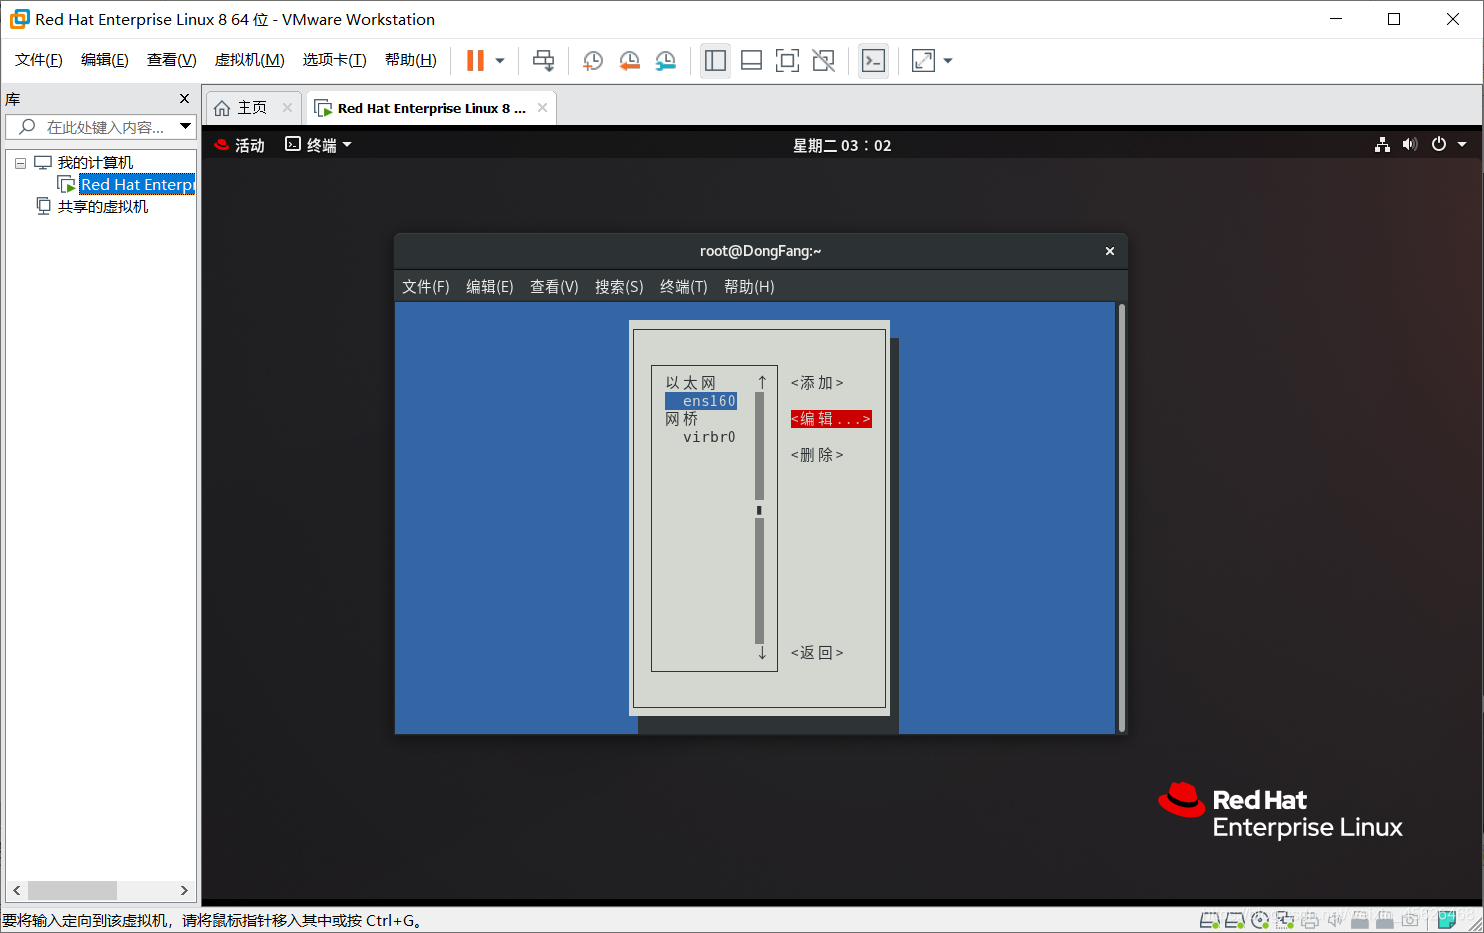The width and height of the screenshot is (1484, 933).
Task: Open the terminal 编辑(E) menu
Action: [x=490, y=287]
